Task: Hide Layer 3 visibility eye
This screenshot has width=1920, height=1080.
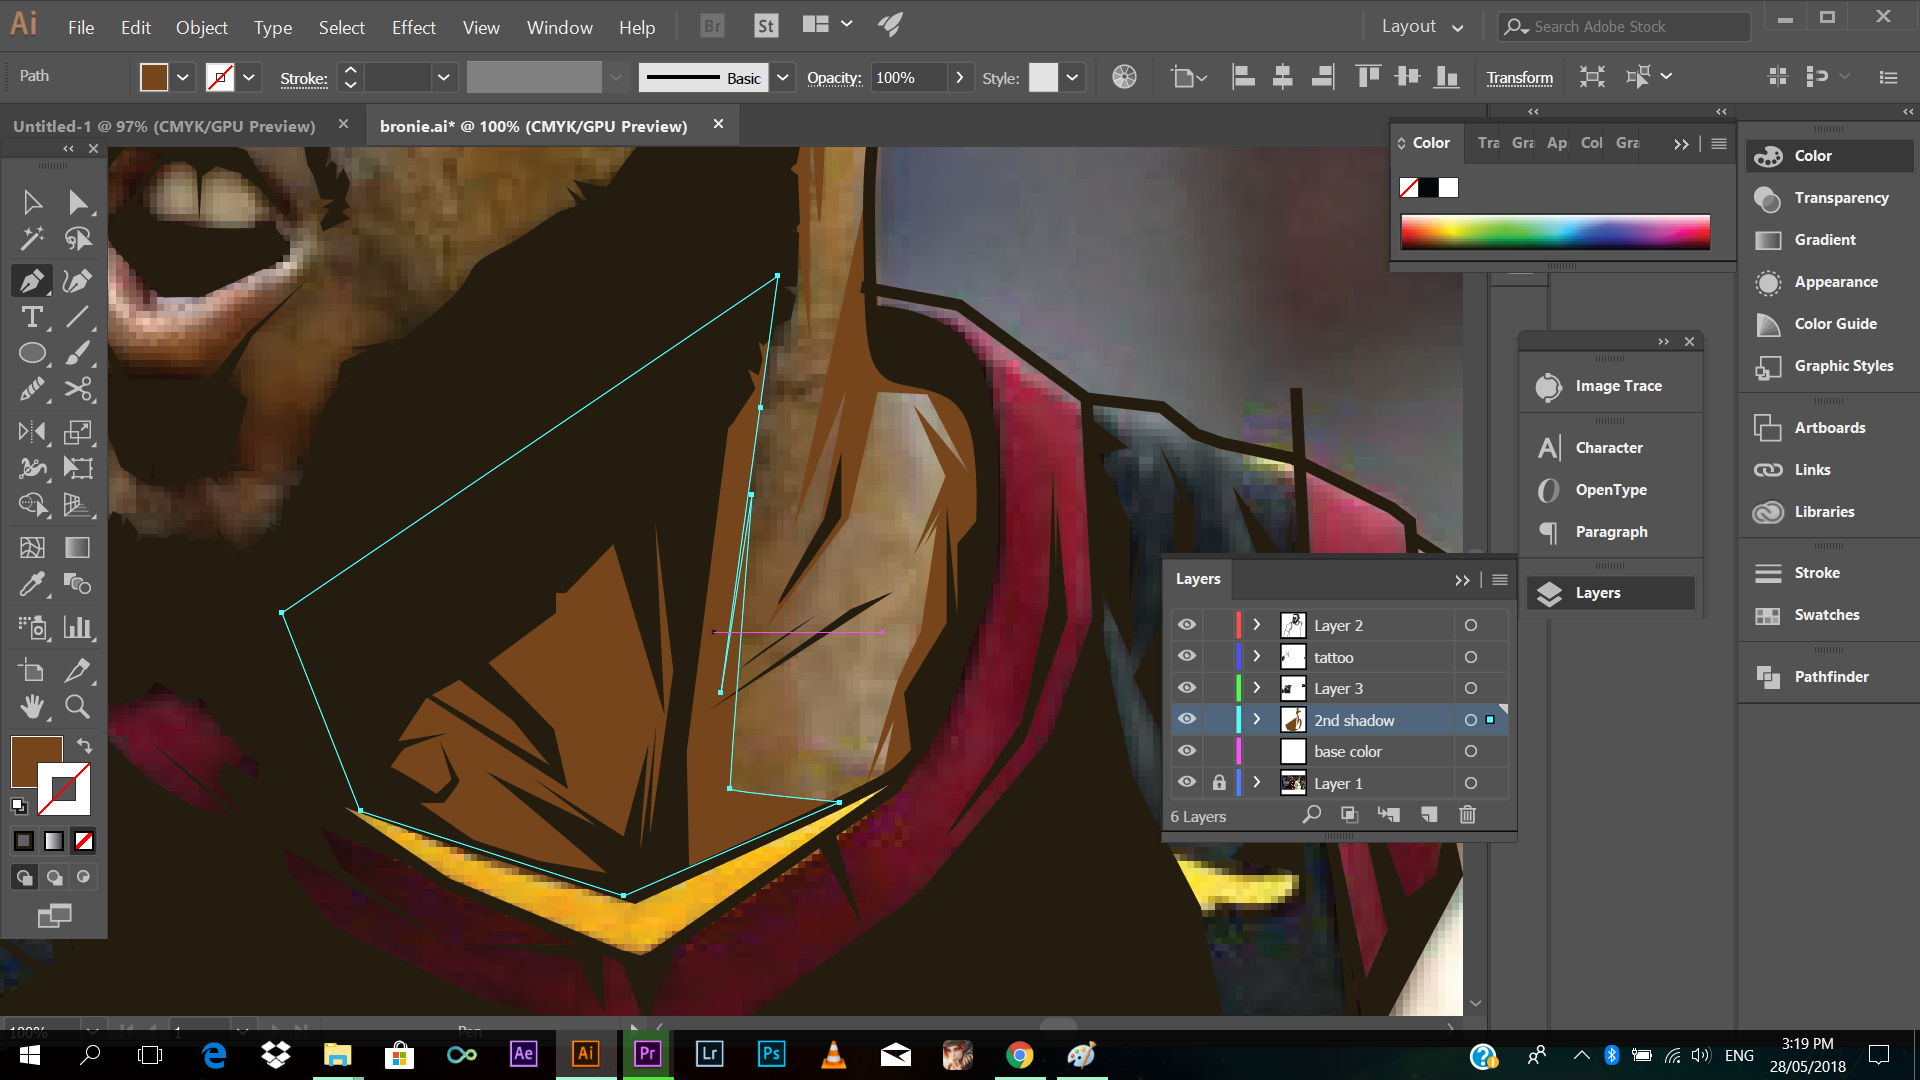Action: click(x=1187, y=688)
